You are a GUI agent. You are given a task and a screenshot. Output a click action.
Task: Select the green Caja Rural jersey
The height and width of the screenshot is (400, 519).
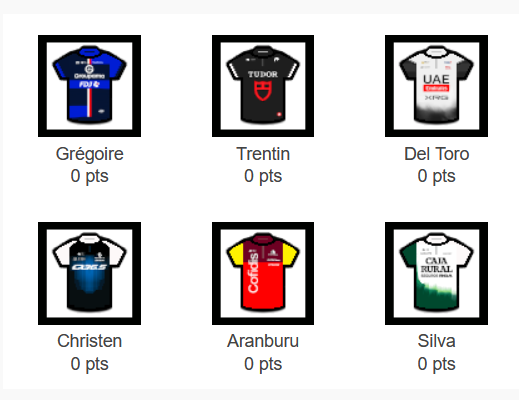436,273
